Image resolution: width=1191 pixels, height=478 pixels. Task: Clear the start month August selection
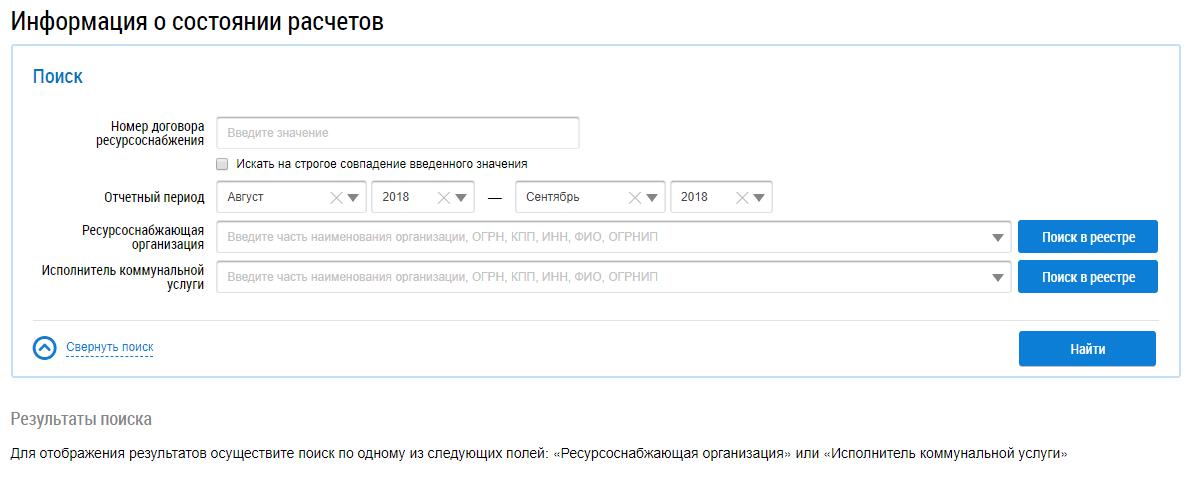coord(336,197)
